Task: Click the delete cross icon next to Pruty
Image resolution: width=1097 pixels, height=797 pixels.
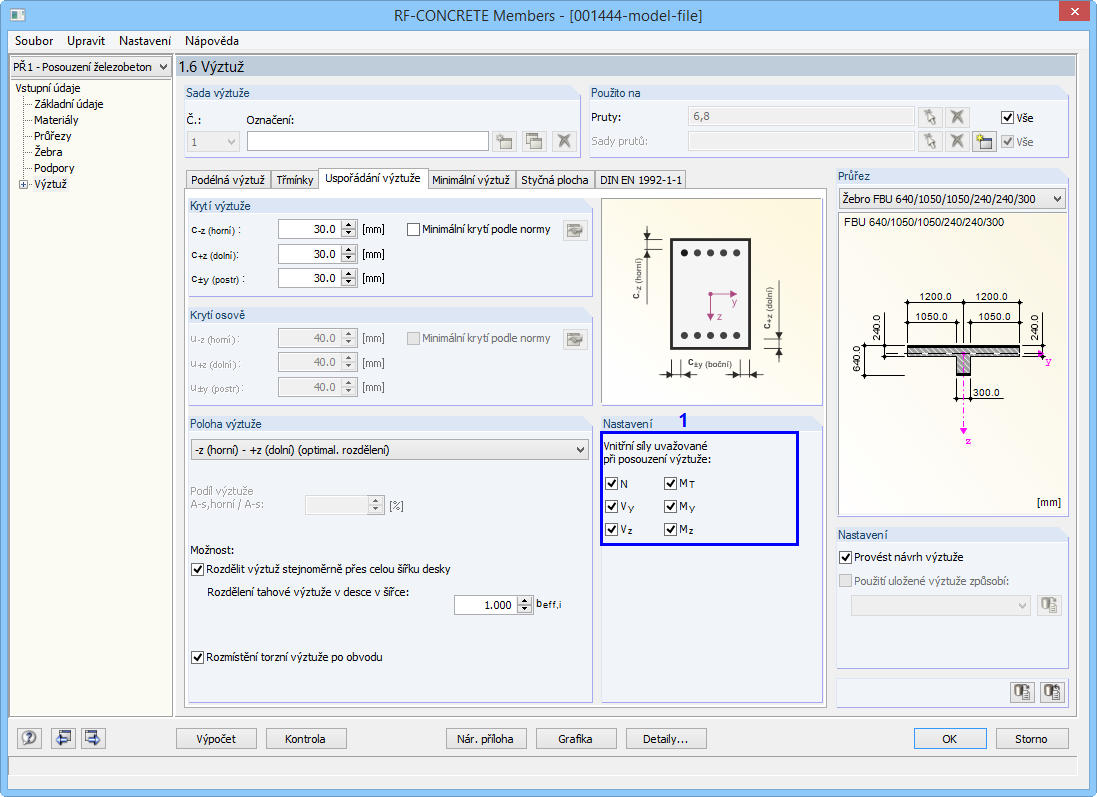Action: point(957,117)
